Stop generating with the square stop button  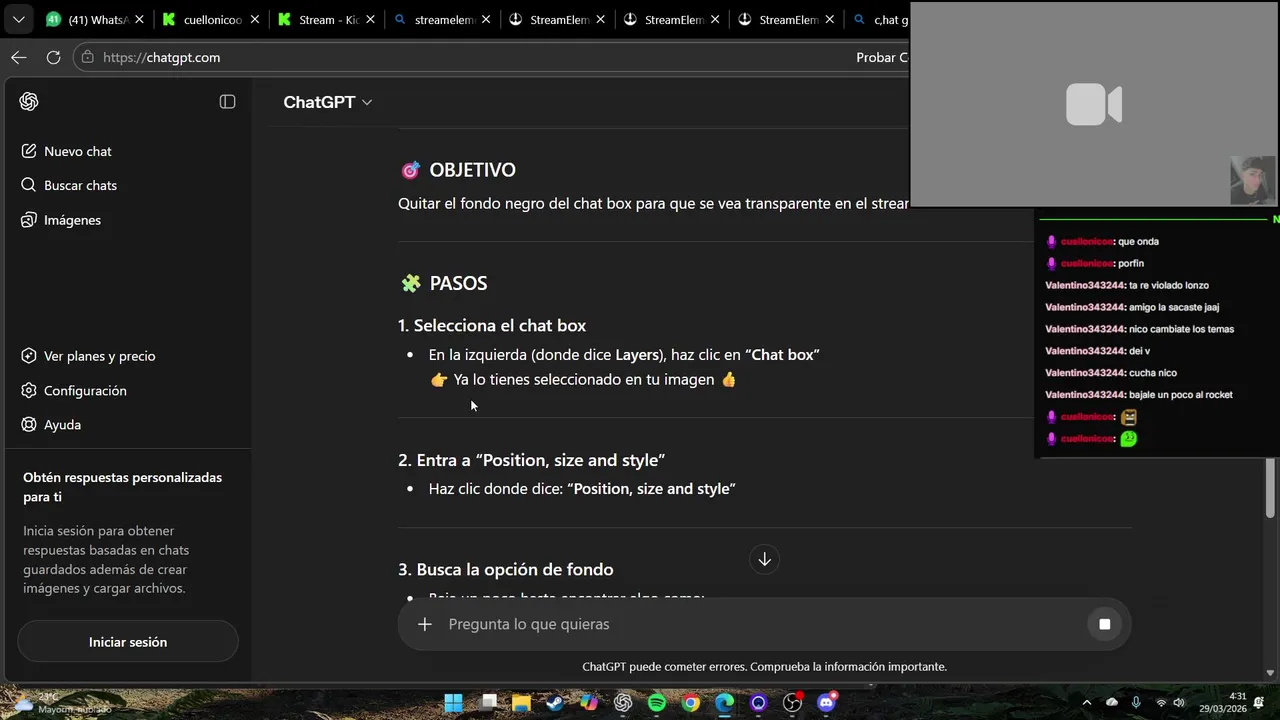pyautogui.click(x=1105, y=624)
